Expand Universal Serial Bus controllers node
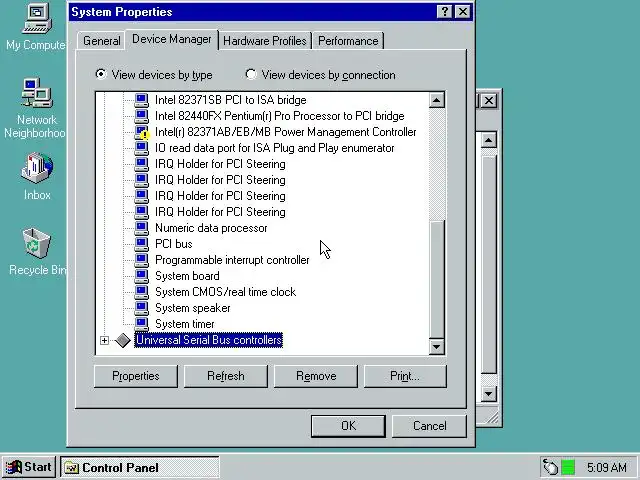Screen dimensions: 640x480 tap(104, 340)
